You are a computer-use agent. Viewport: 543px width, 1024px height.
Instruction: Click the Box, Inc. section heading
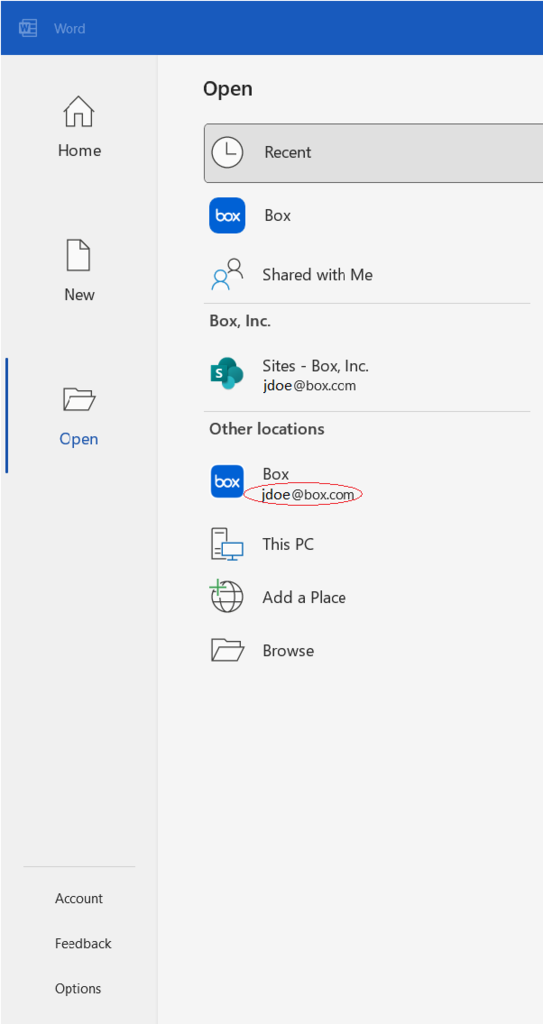pos(240,321)
